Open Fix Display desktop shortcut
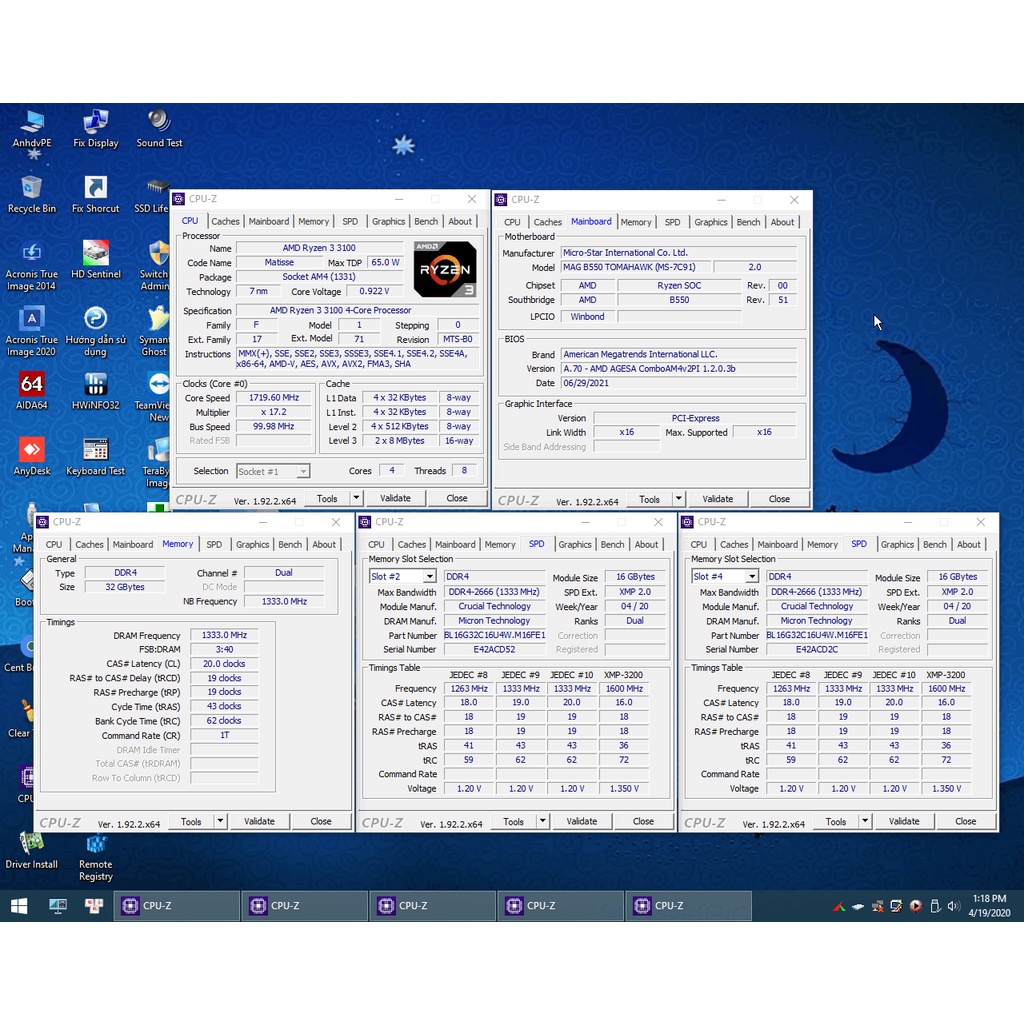 (95, 129)
